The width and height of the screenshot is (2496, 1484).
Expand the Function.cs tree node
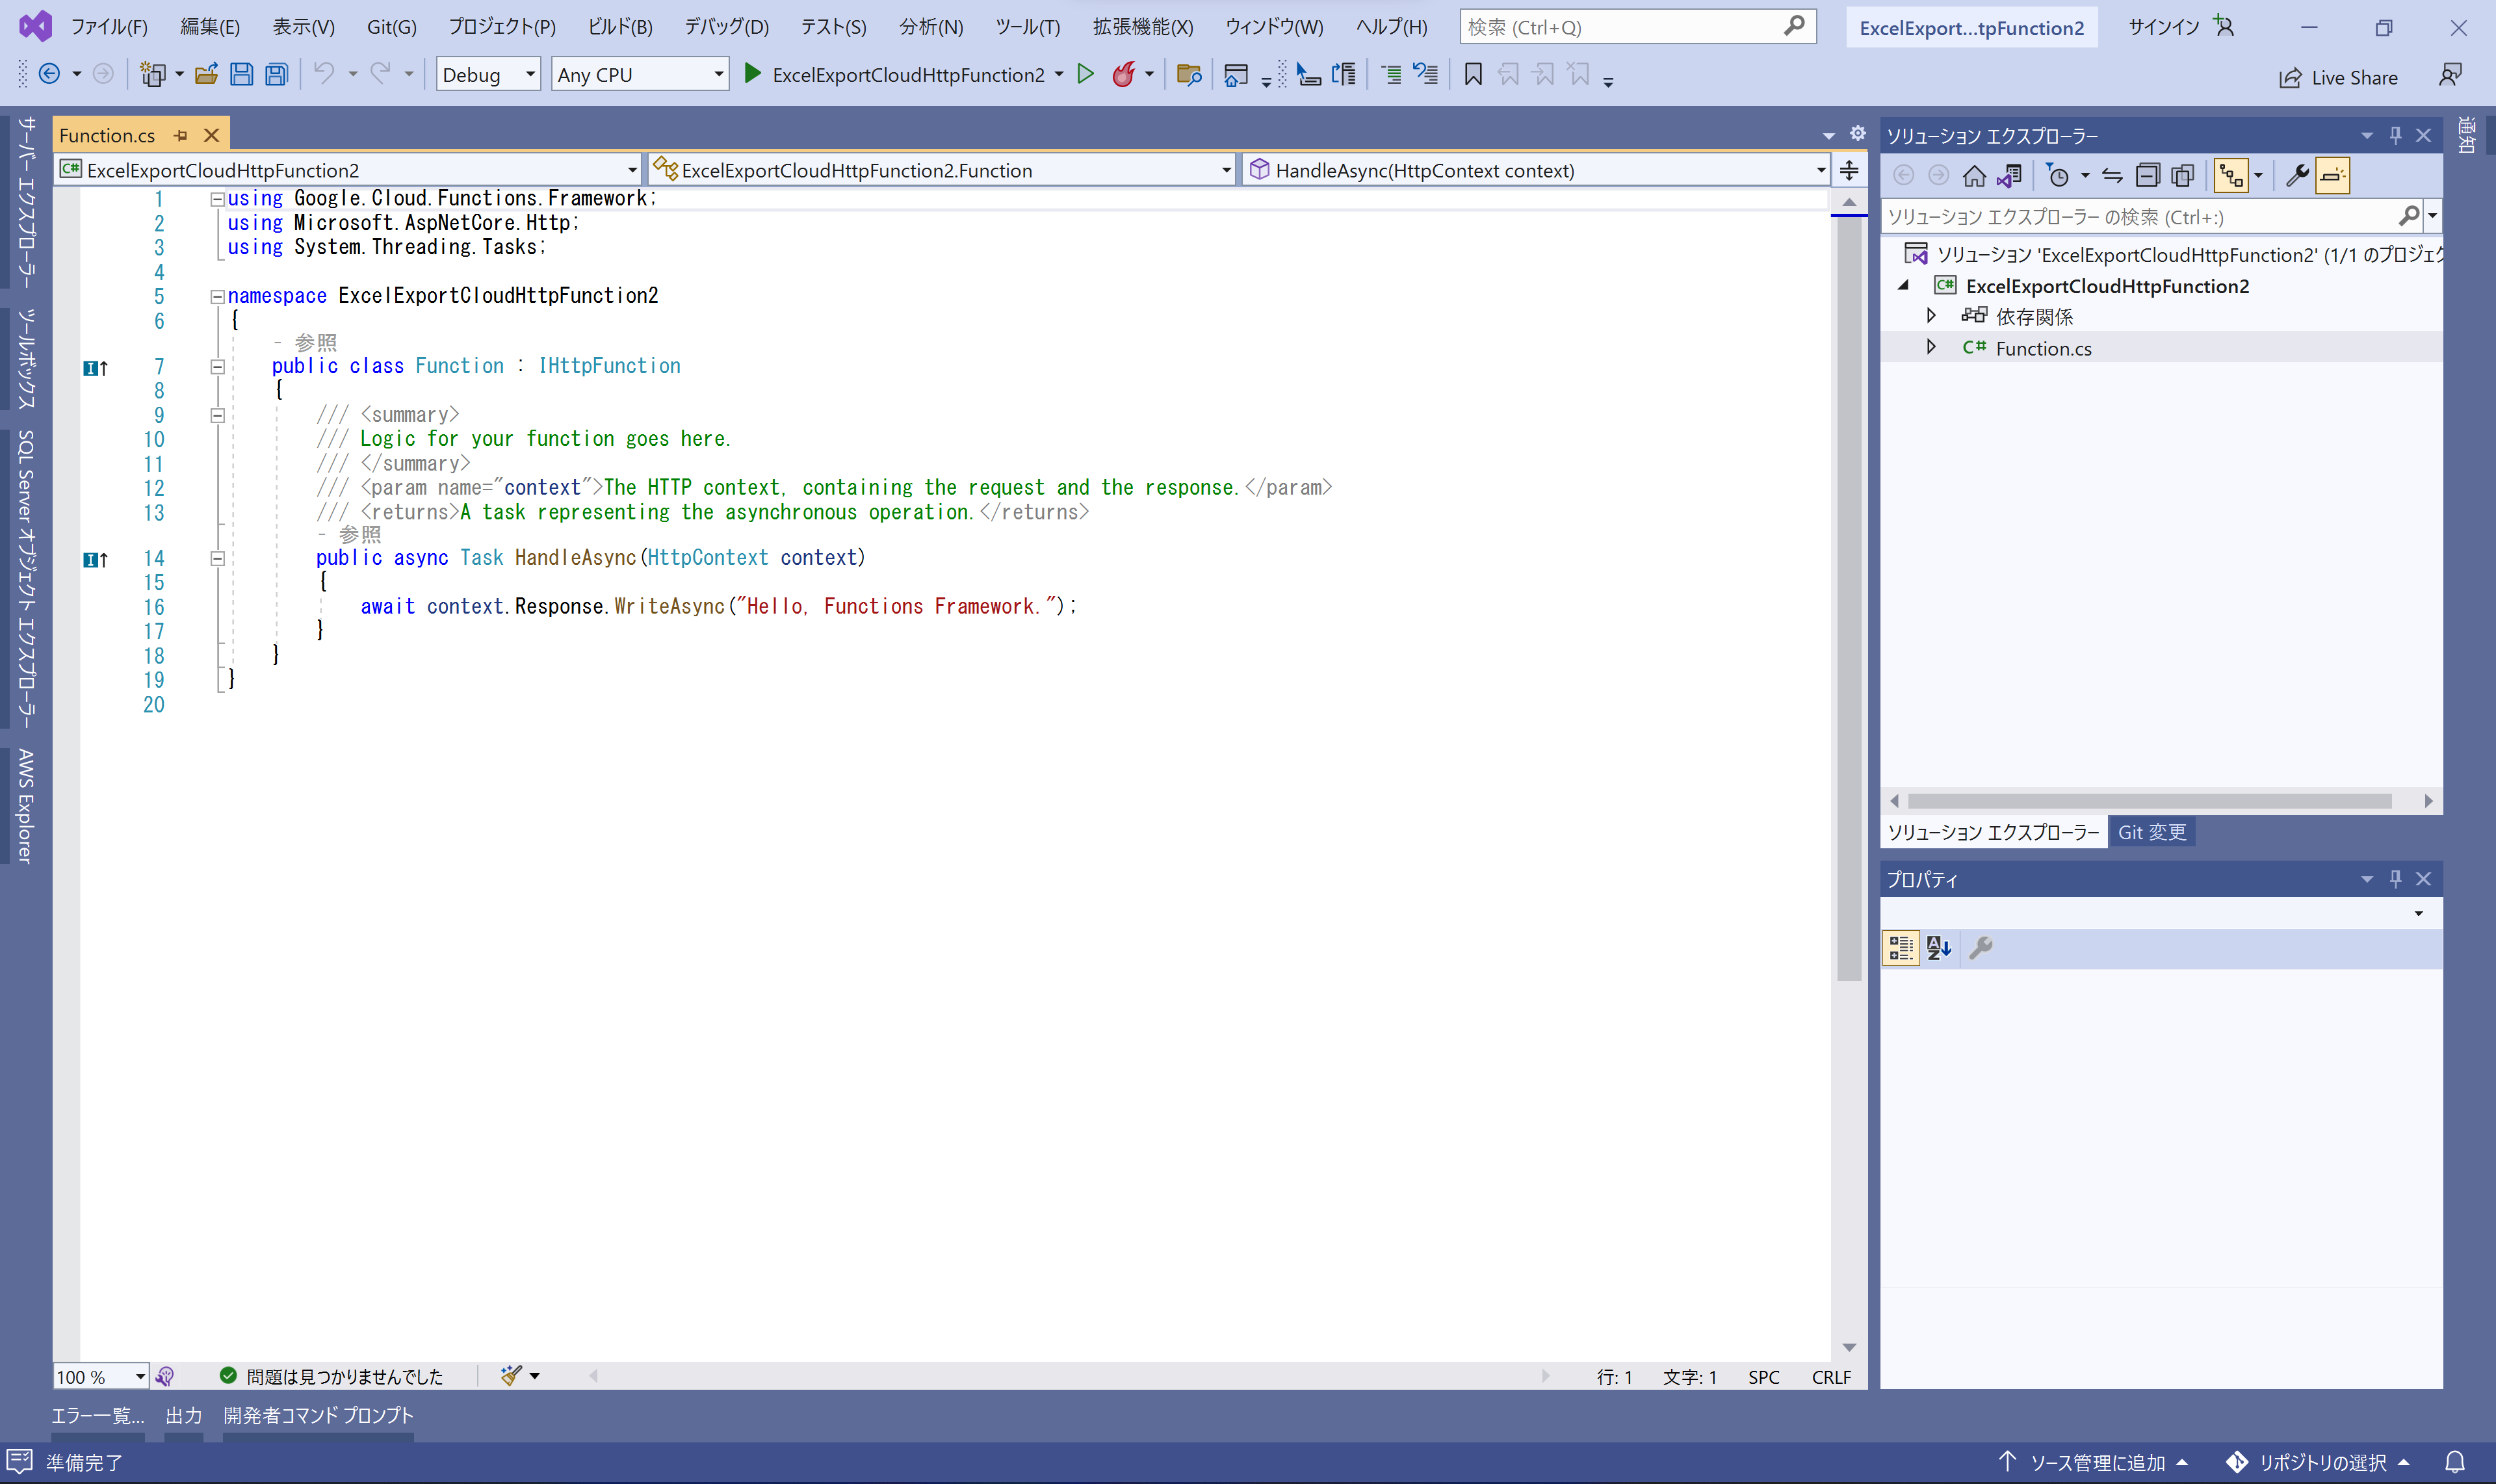click(x=1931, y=347)
